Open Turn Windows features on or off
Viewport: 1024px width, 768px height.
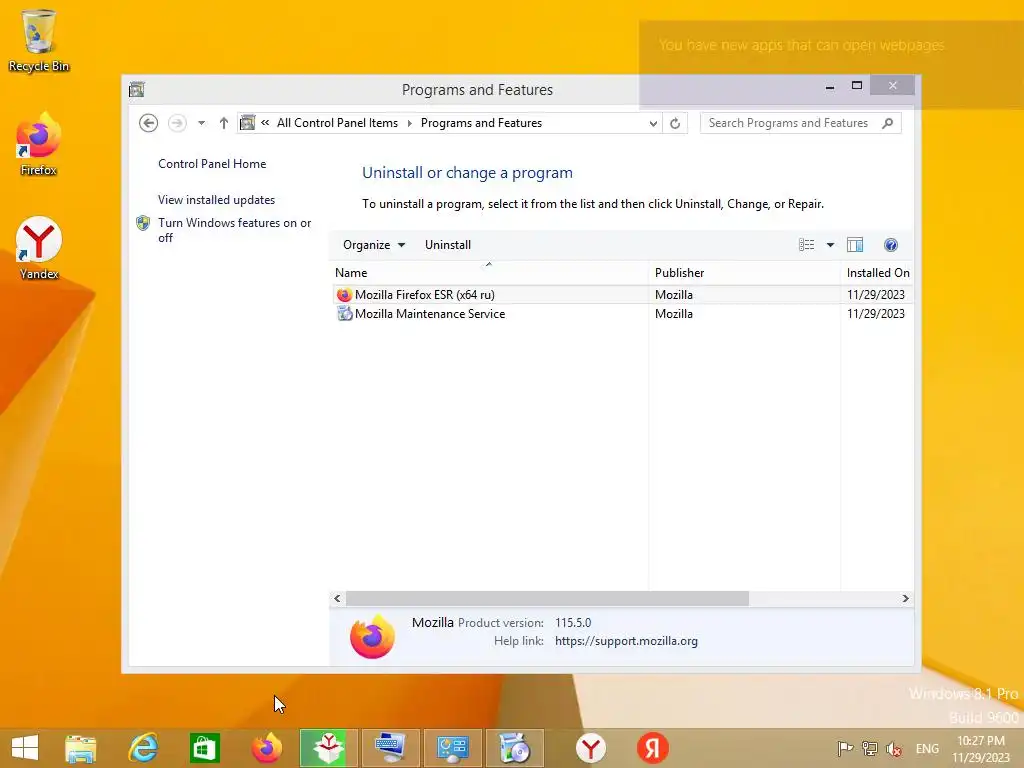234,230
